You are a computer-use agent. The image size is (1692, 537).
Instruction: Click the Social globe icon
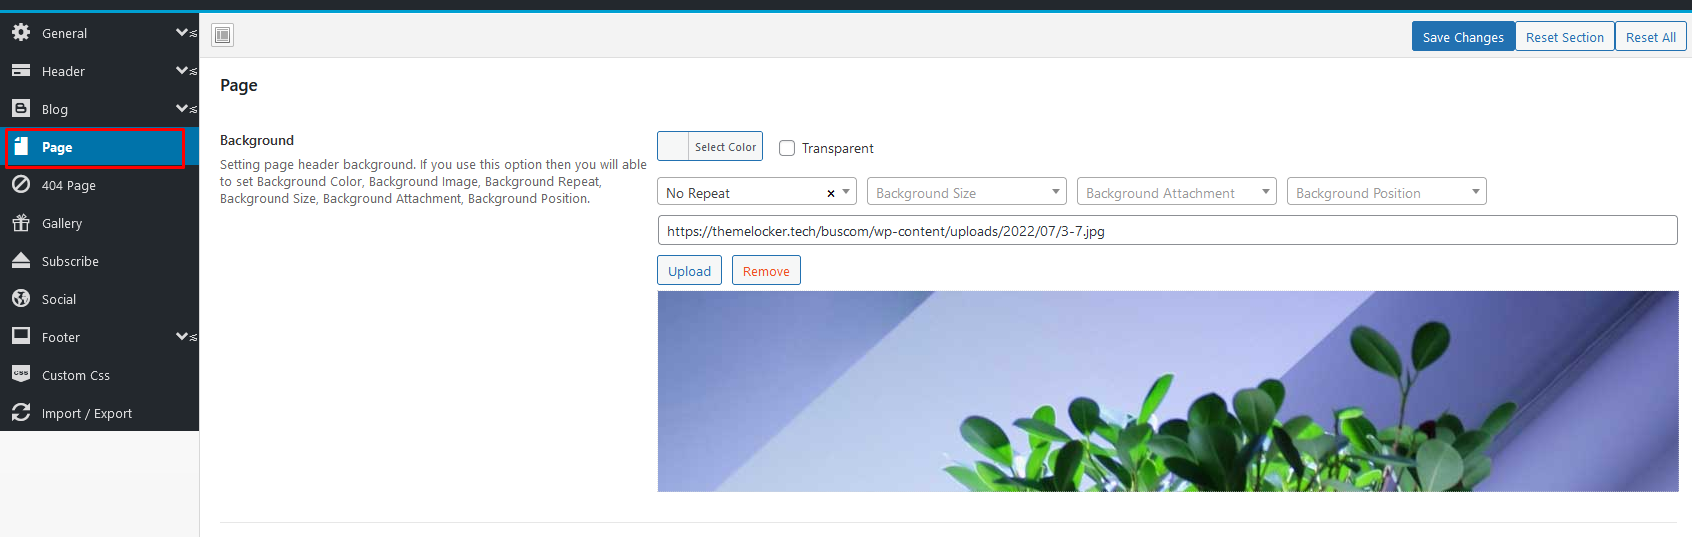click(21, 299)
